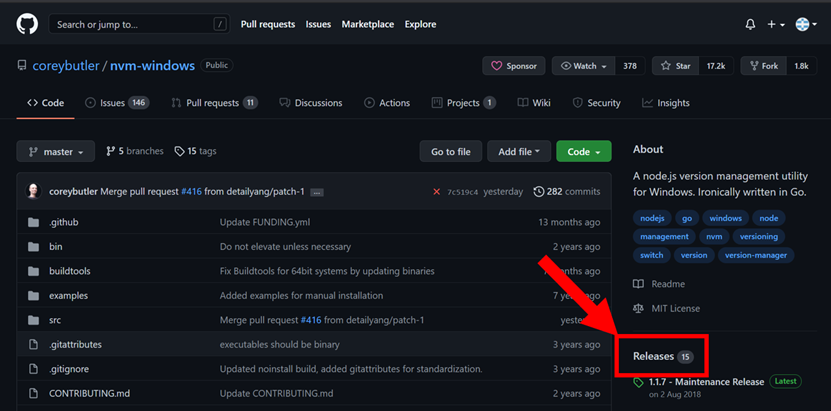Click the go topic tag
Viewport: 831px width, 411px height.
click(x=687, y=218)
